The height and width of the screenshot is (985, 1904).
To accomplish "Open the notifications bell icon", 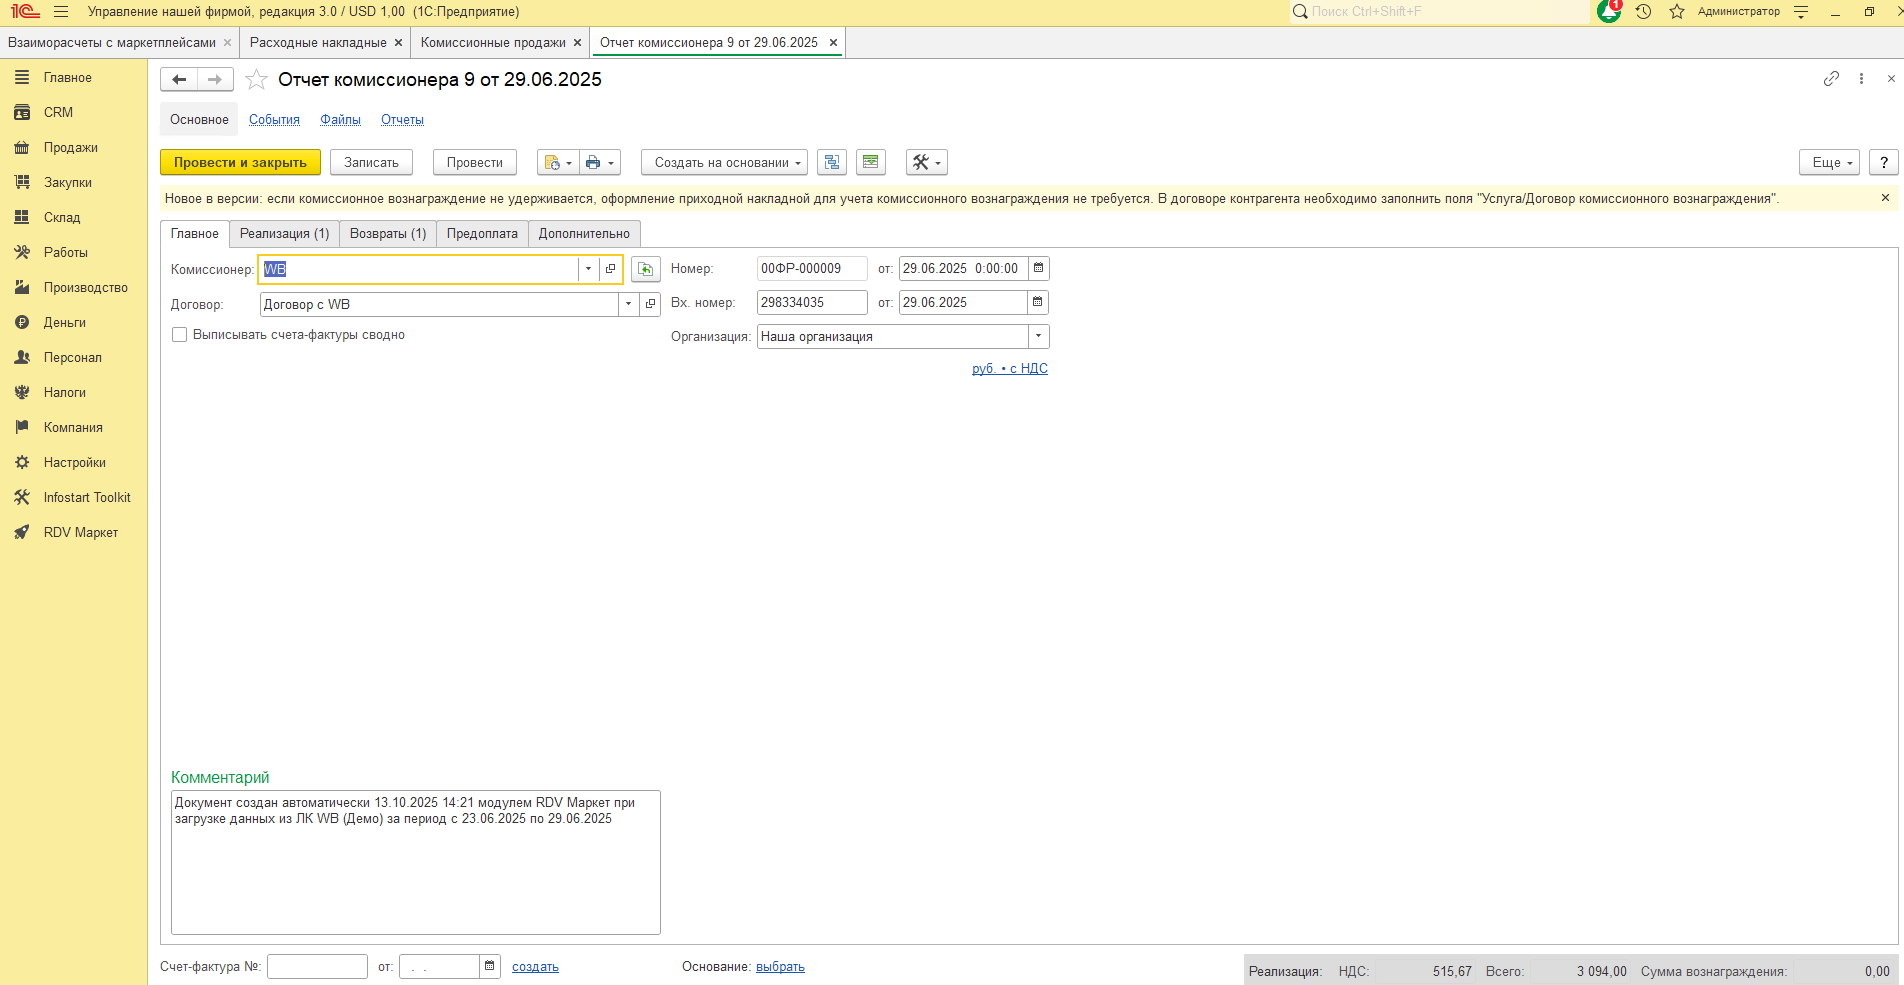I will 1609,11.
